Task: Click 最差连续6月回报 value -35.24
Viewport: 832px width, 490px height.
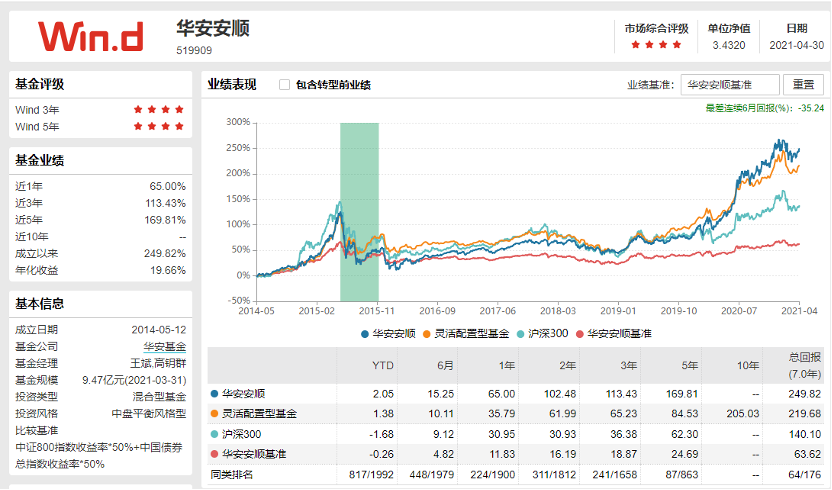Action: [x=811, y=108]
